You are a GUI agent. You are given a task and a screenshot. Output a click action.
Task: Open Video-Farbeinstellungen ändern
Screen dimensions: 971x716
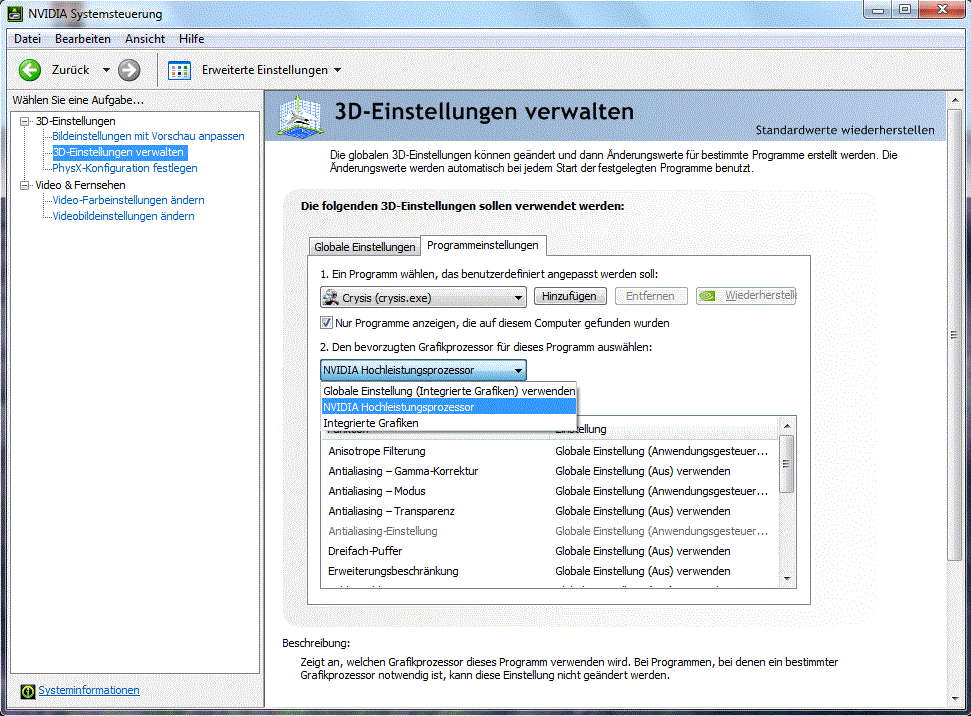pos(128,200)
